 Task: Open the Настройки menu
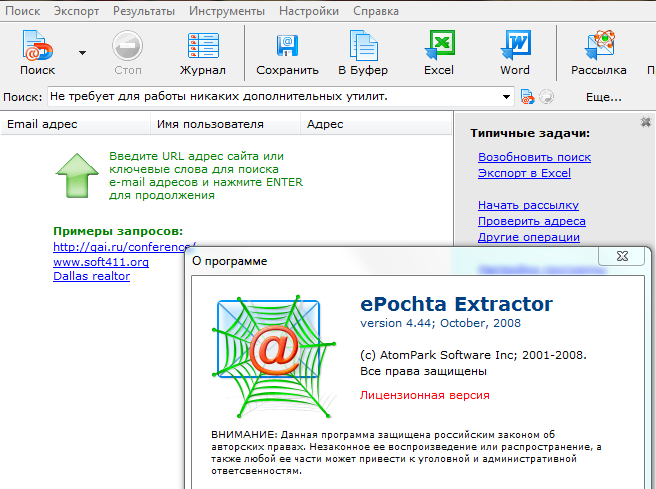pyautogui.click(x=309, y=11)
